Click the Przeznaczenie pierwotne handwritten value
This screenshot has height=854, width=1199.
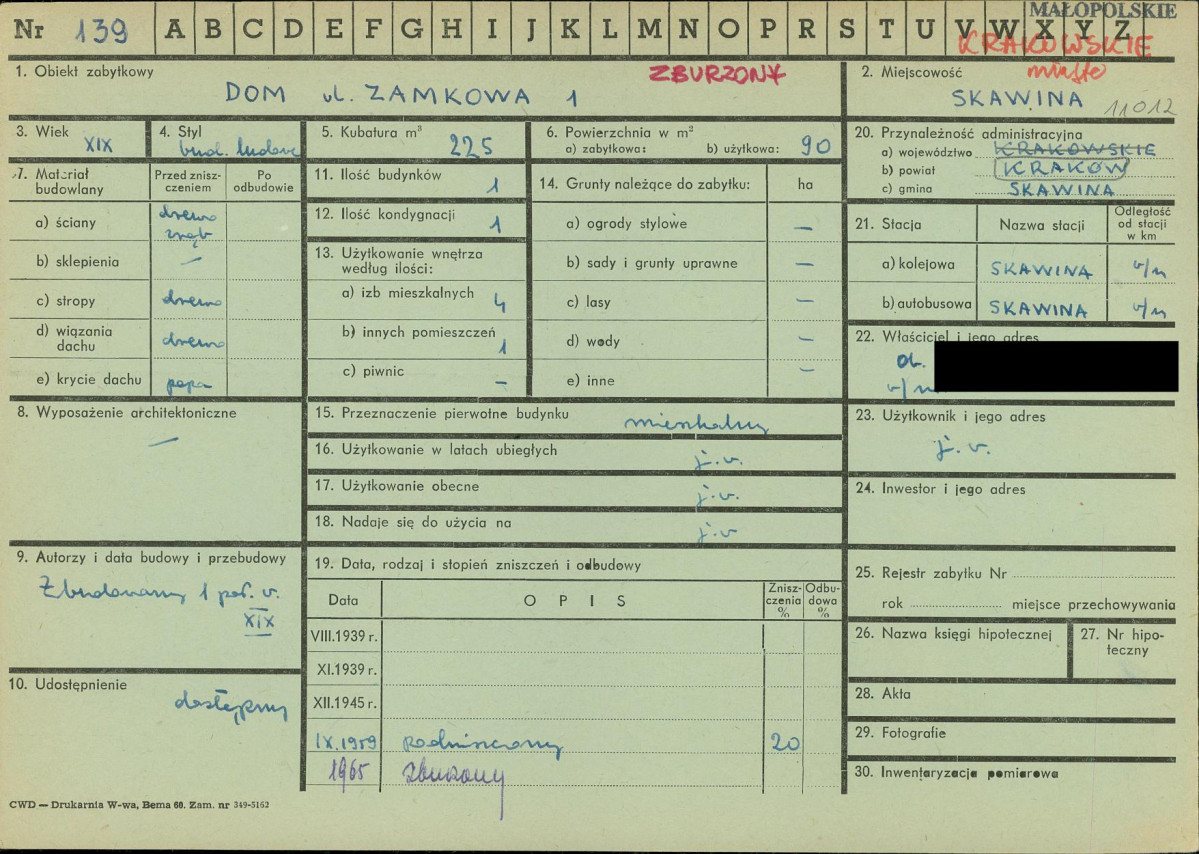pyautogui.click(x=696, y=424)
